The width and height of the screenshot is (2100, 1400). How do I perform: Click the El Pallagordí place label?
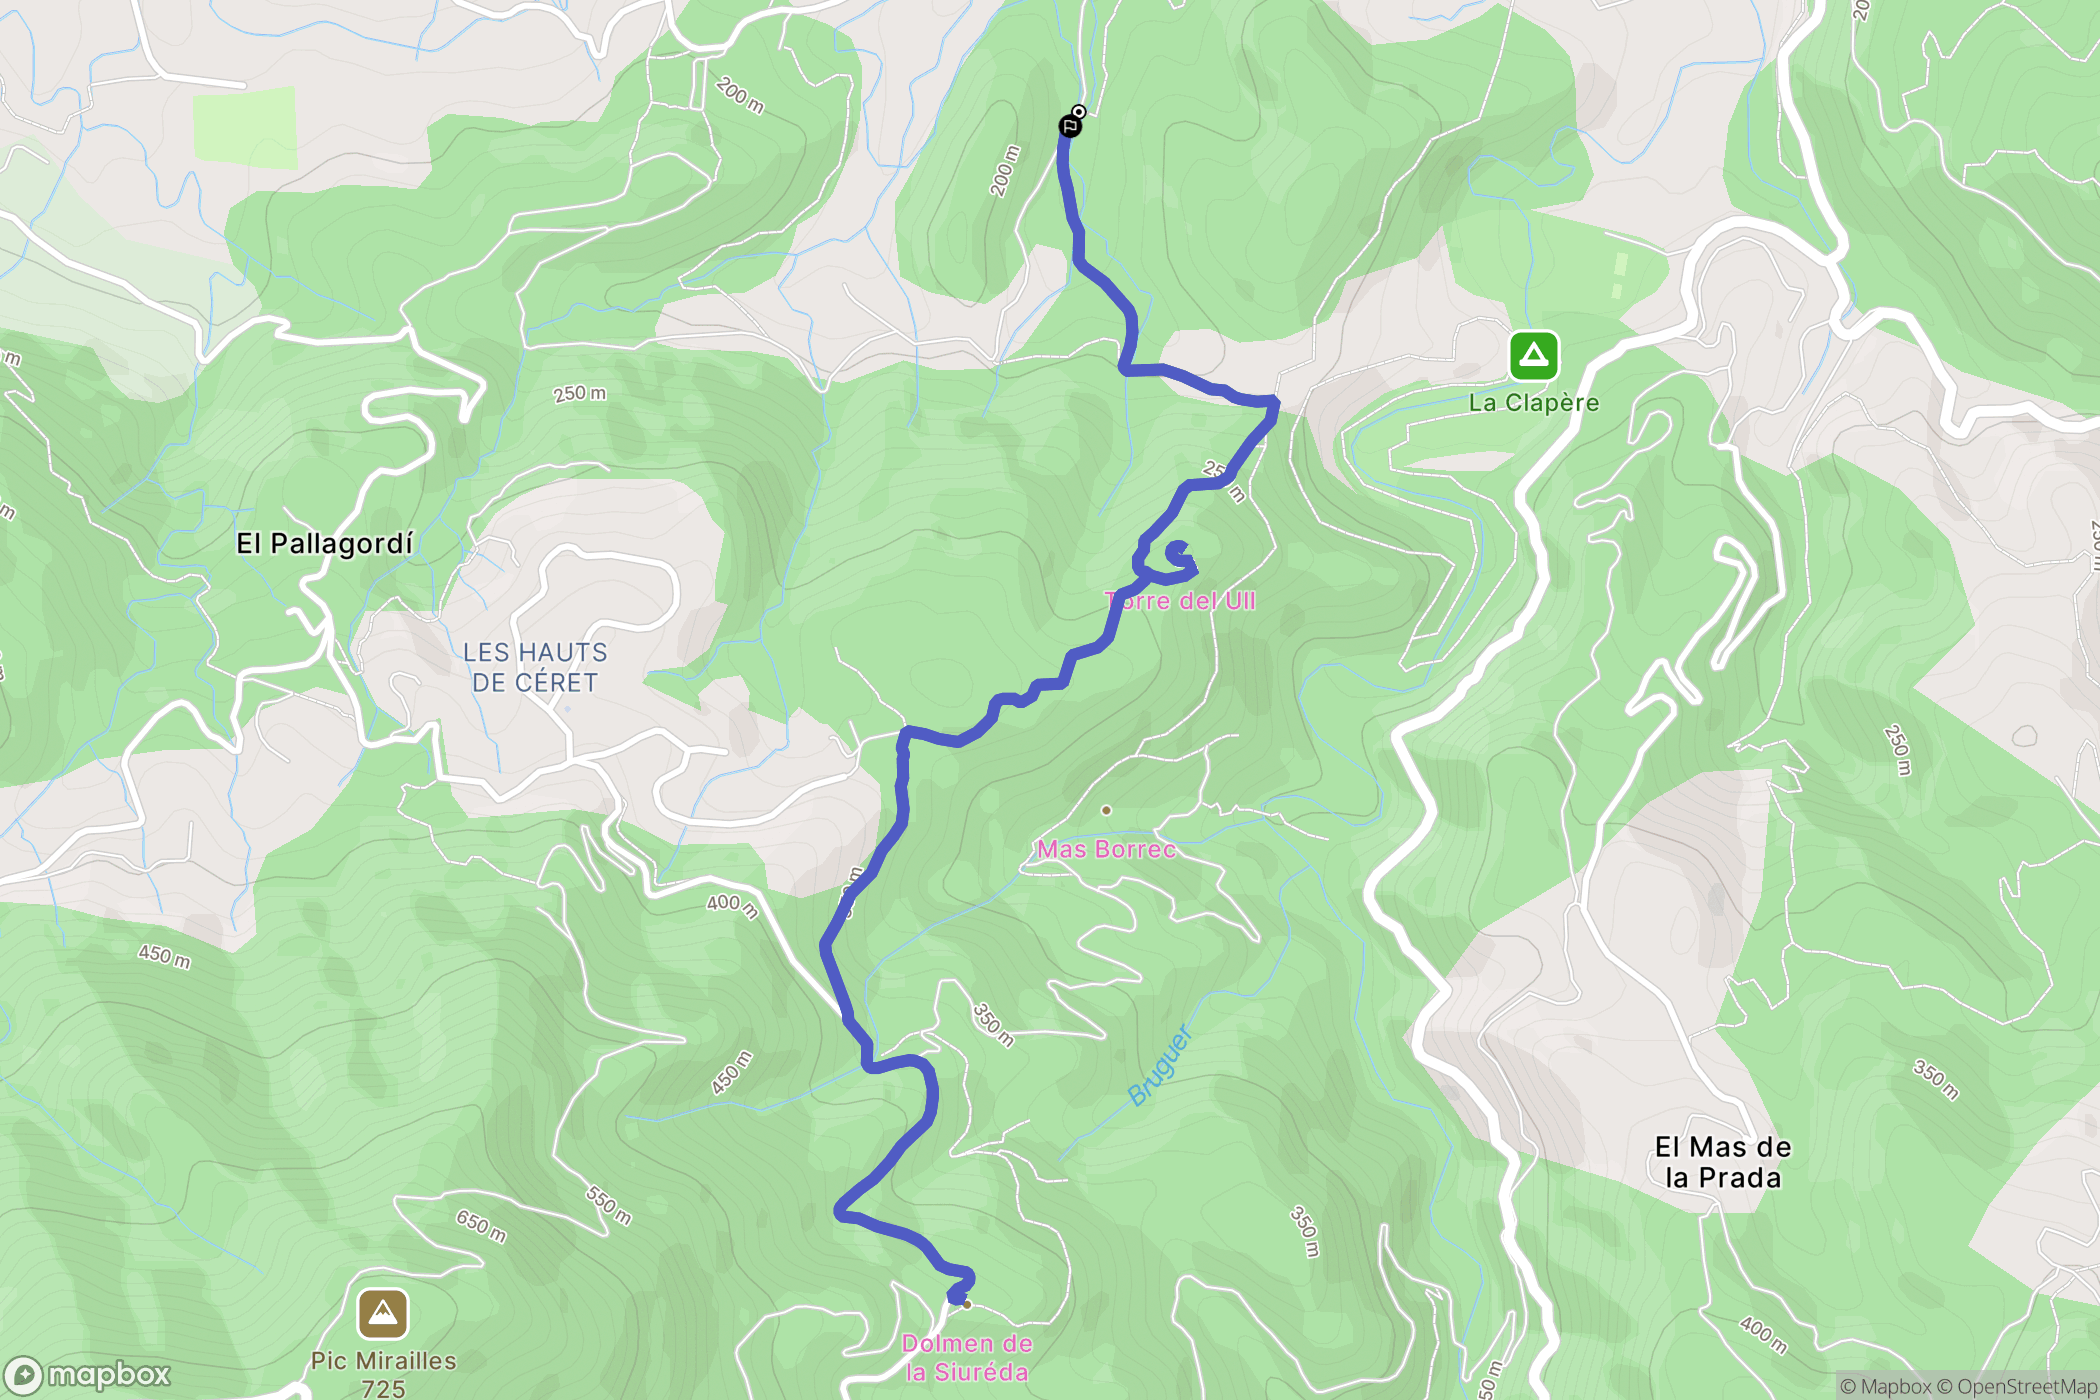(x=324, y=544)
